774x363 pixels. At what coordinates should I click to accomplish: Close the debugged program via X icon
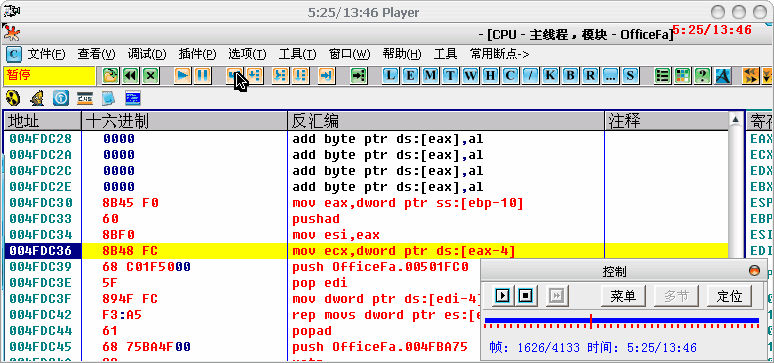(151, 76)
